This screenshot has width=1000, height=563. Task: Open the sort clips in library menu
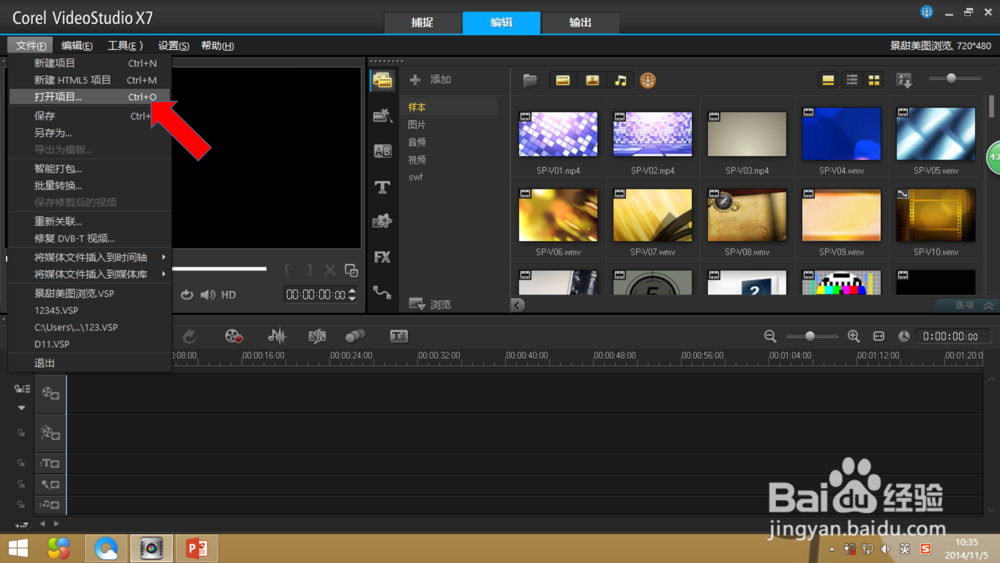click(x=904, y=80)
